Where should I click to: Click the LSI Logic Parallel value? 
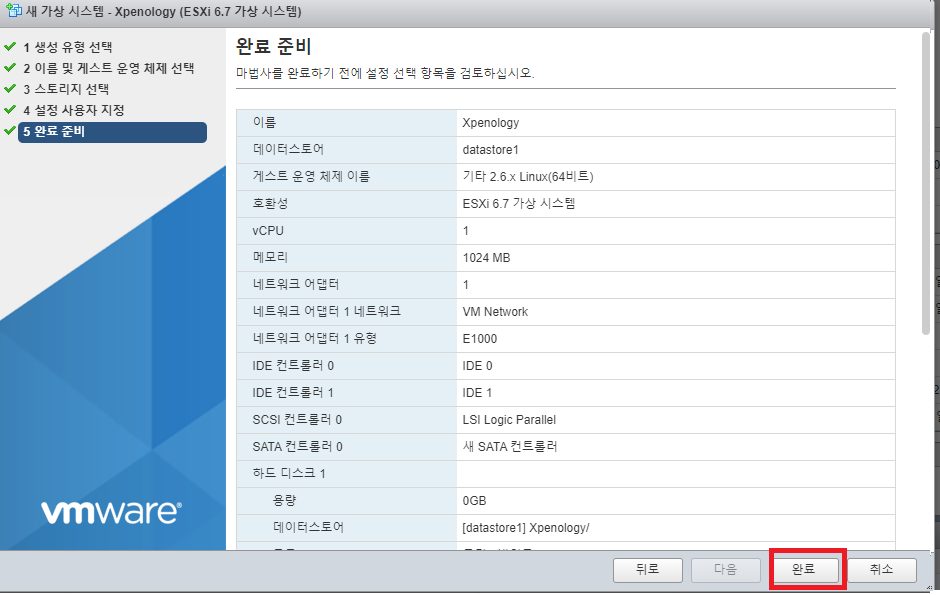tap(509, 419)
